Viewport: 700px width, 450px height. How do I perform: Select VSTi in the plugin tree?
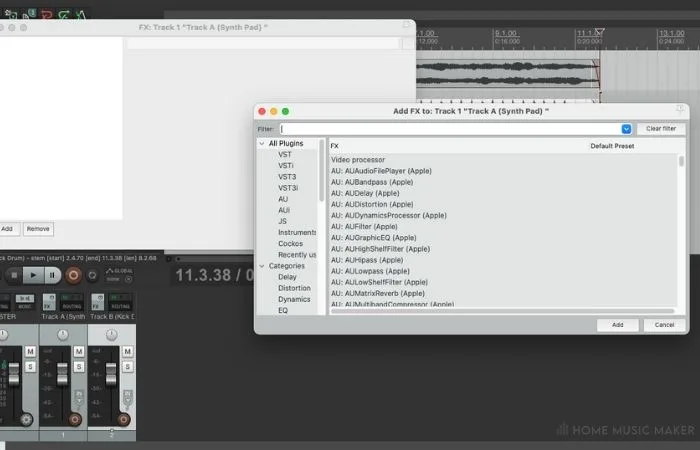286,166
